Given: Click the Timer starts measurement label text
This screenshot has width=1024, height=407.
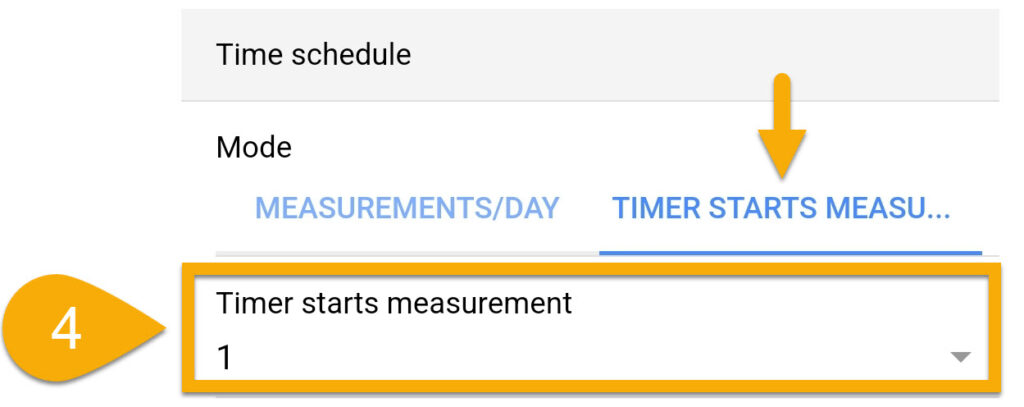Looking at the screenshot, I should coord(394,303).
